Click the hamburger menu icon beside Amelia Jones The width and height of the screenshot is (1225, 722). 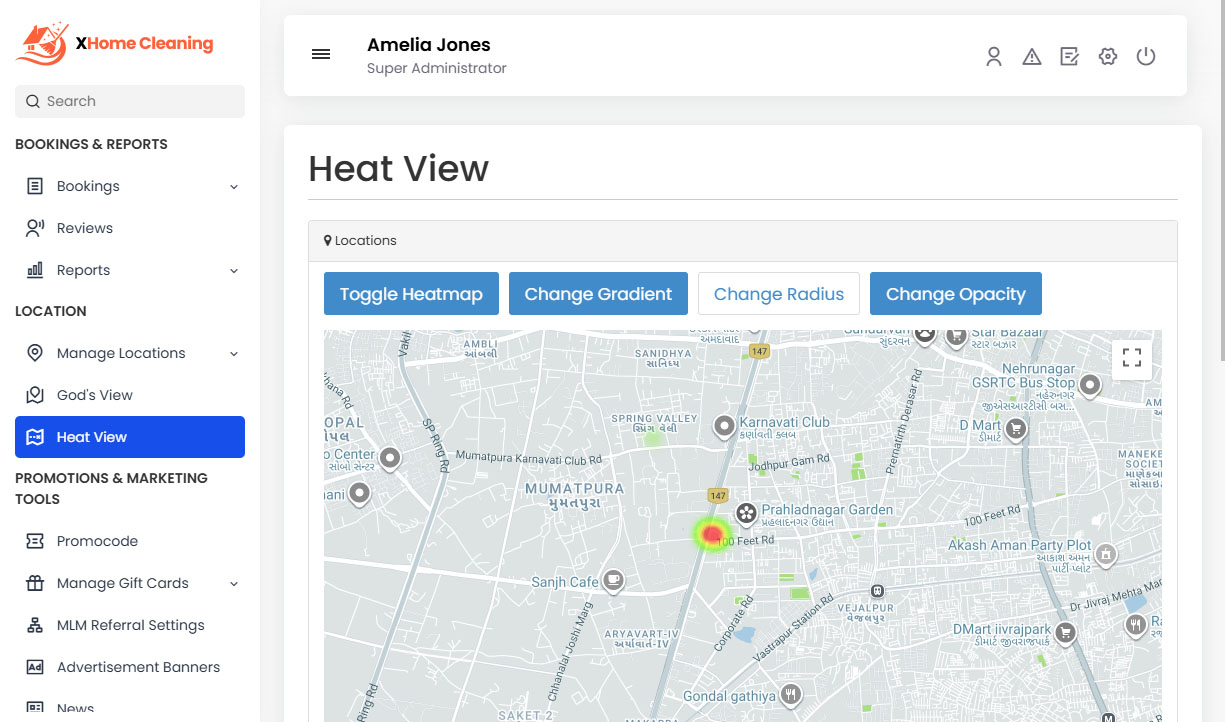pyautogui.click(x=321, y=54)
